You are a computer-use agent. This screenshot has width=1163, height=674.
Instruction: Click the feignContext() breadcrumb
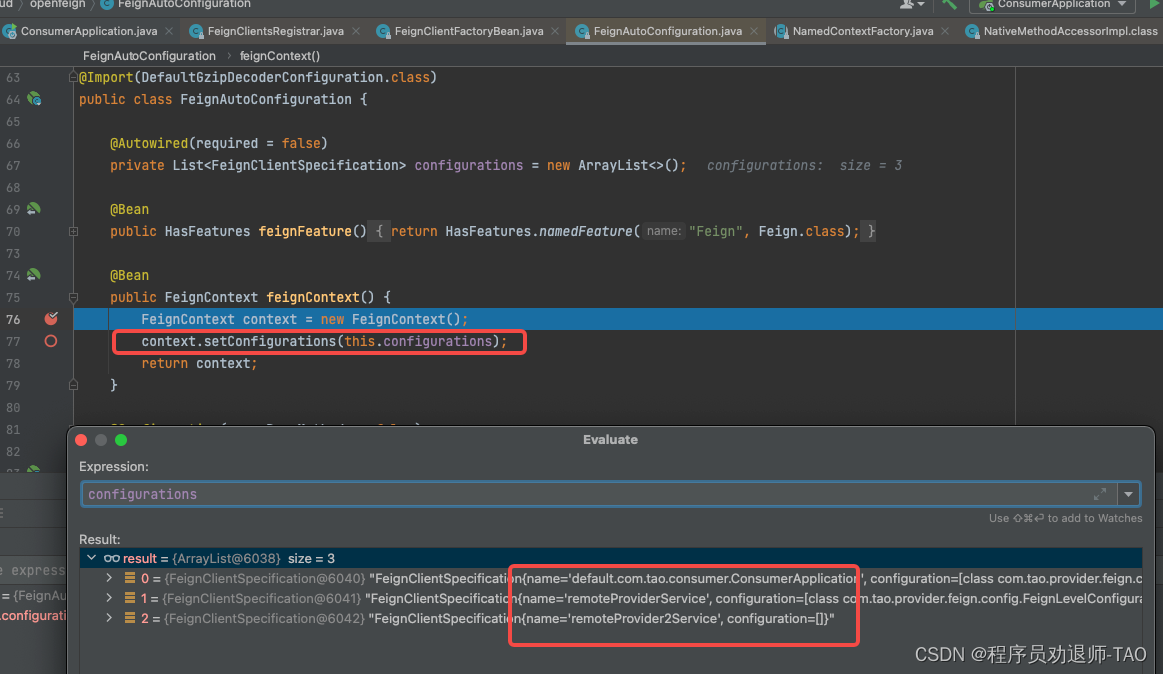280,56
